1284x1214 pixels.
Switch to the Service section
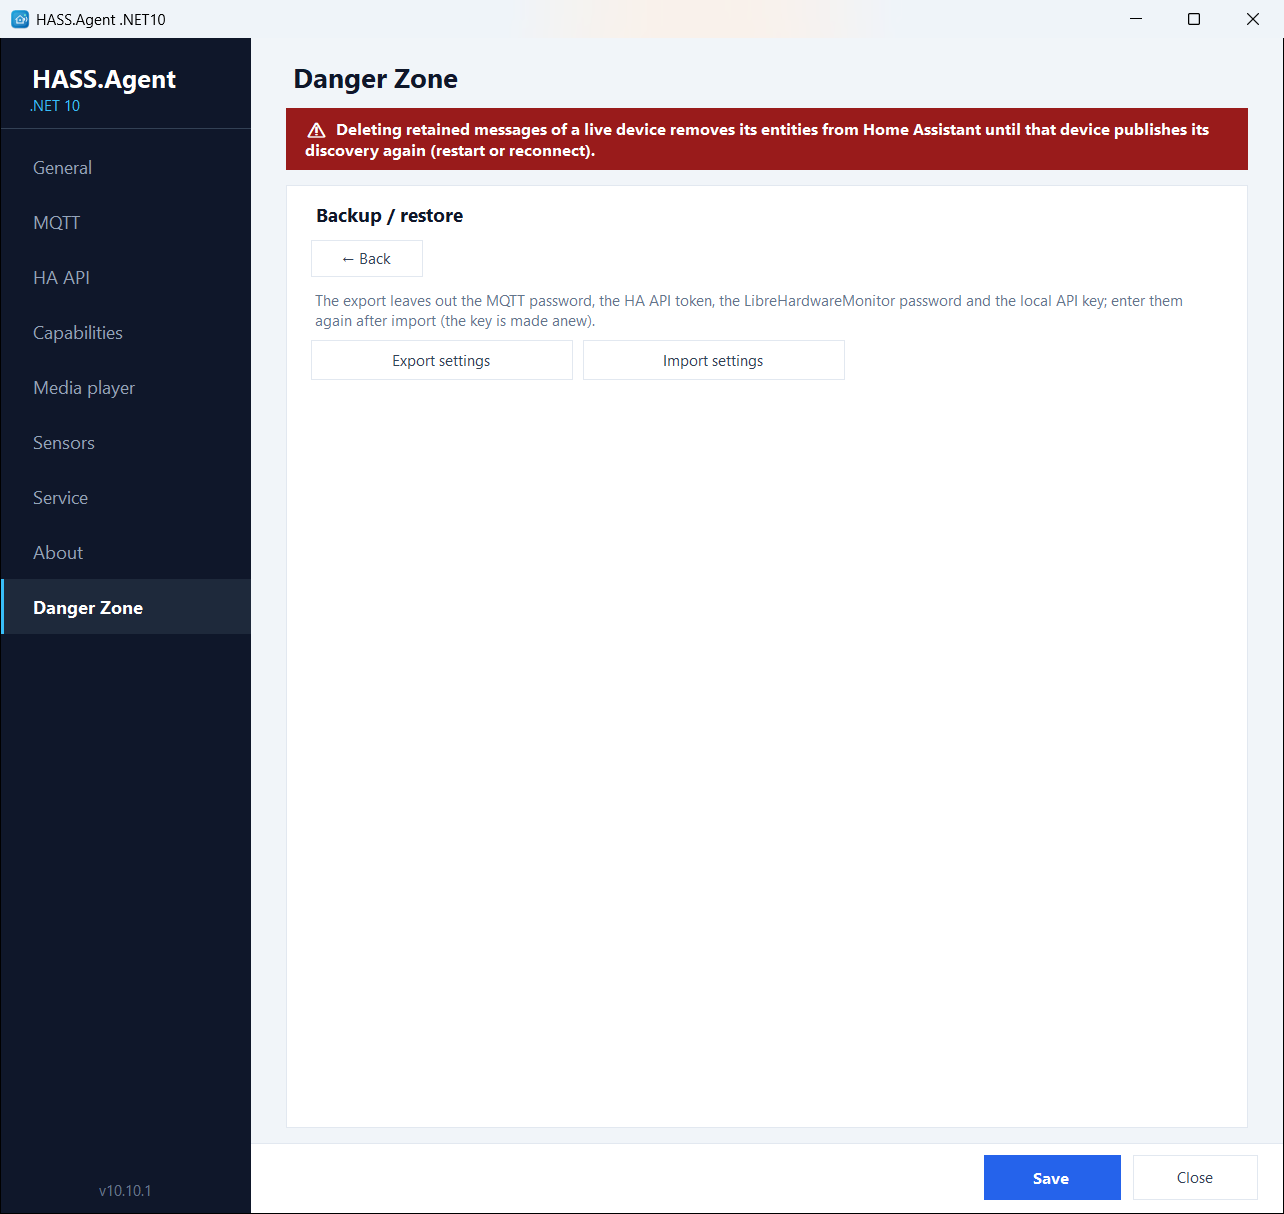tap(126, 498)
